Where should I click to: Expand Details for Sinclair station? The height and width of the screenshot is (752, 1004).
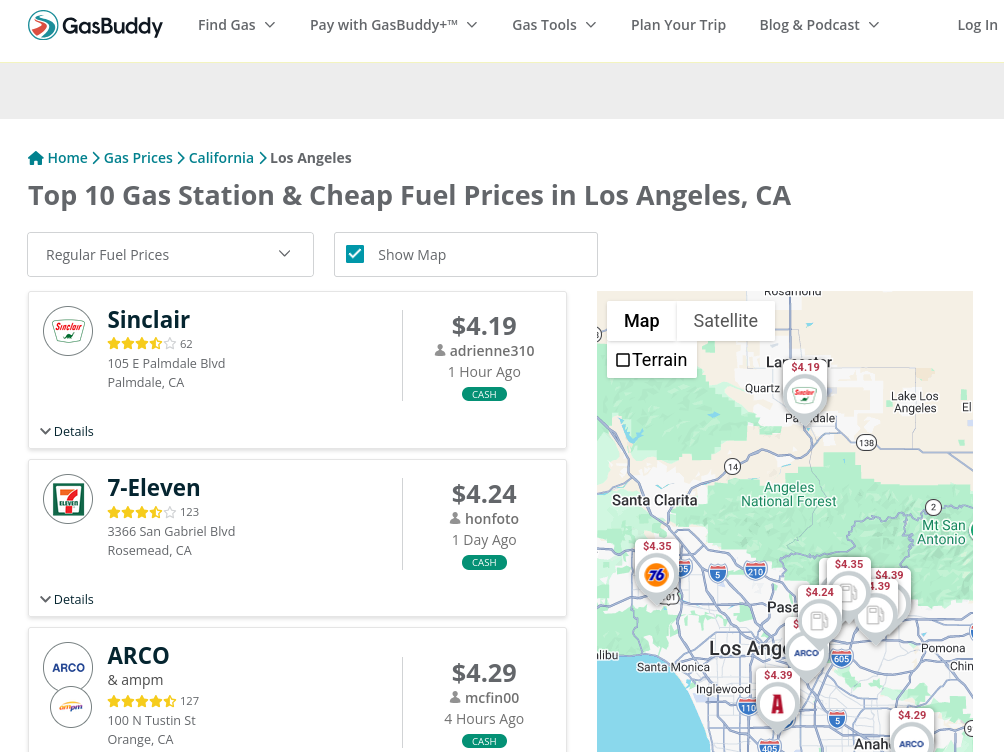pos(67,432)
